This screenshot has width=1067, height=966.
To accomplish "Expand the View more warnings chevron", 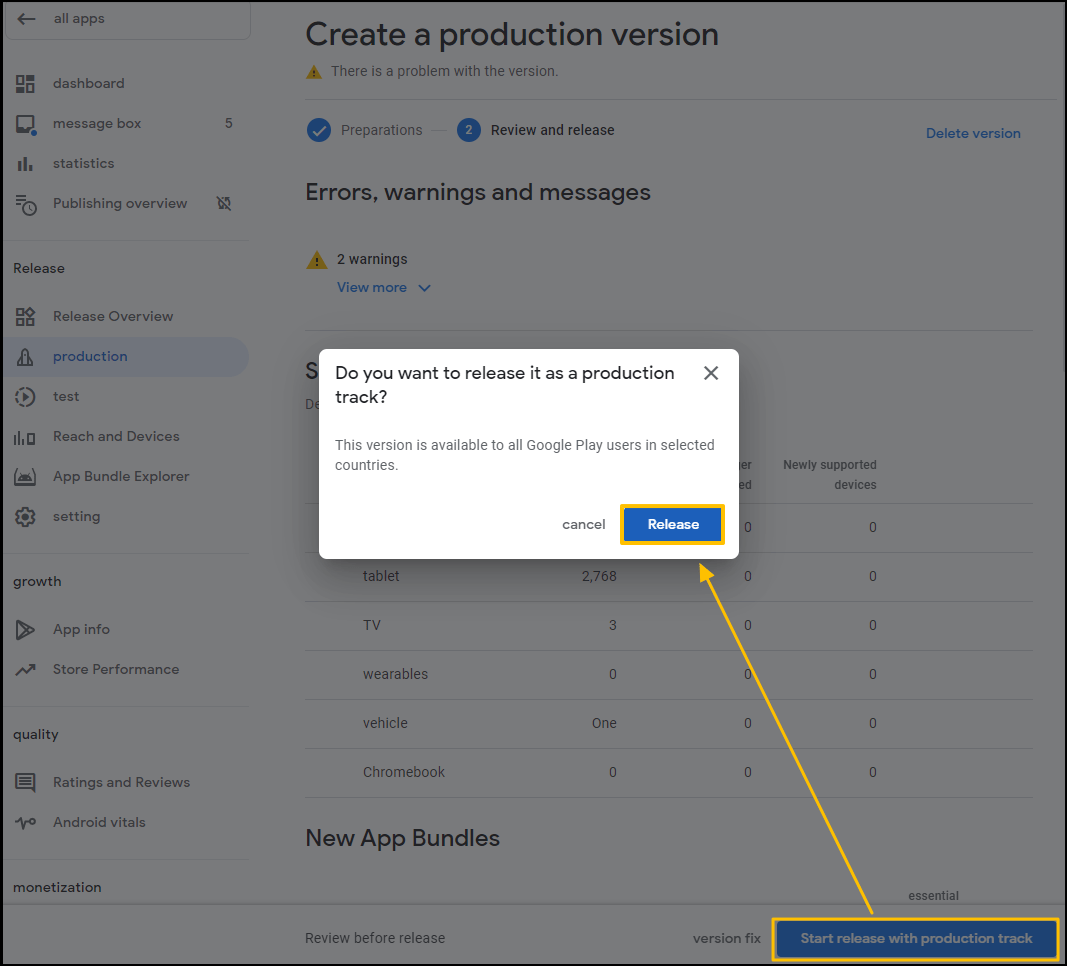I will pyautogui.click(x=424, y=288).
